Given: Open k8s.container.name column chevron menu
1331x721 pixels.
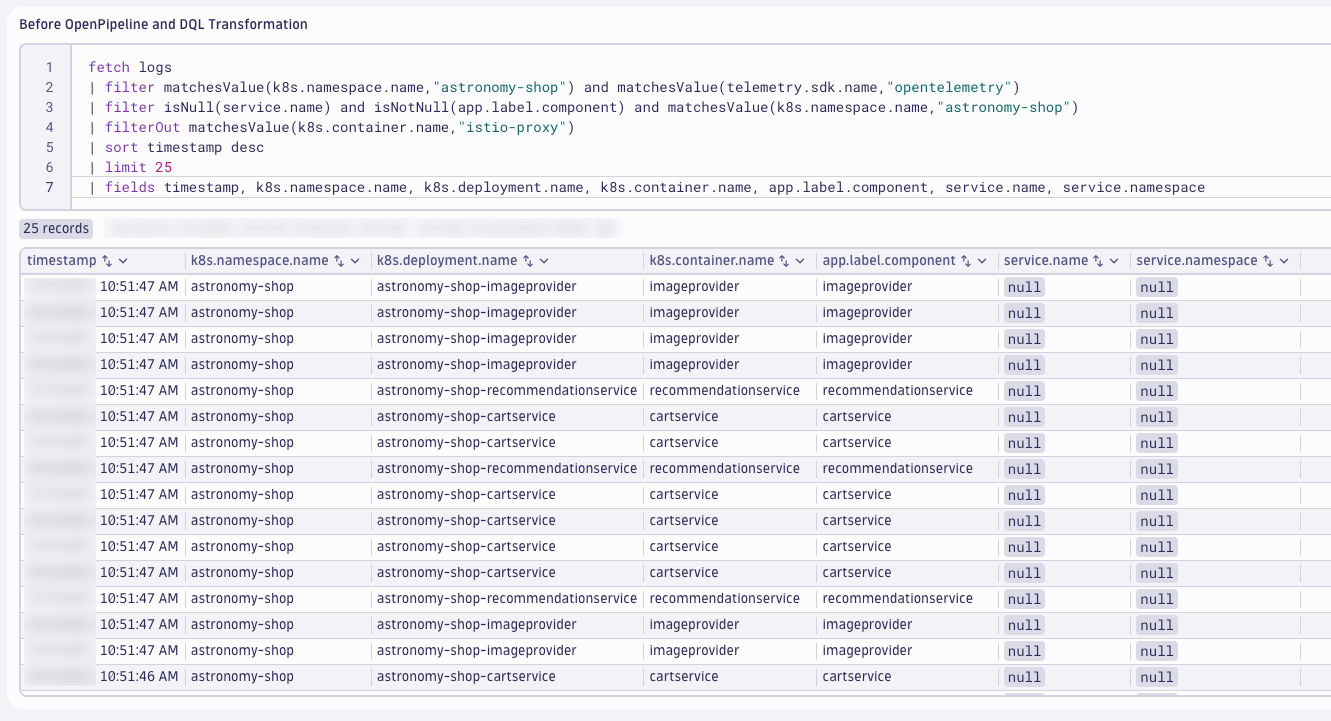Looking at the screenshot, I should point(801,261).
